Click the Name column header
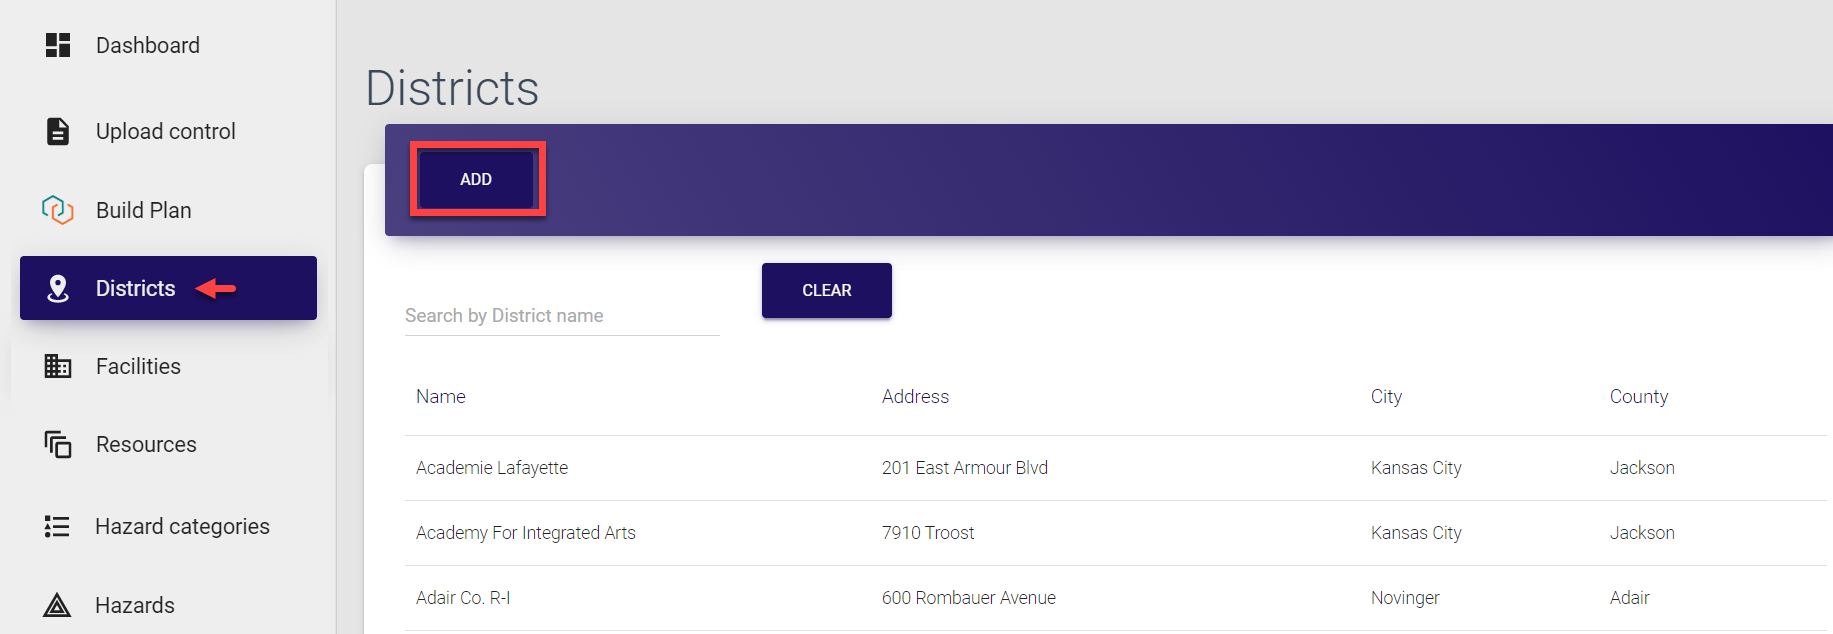 (x=441, y=397)
